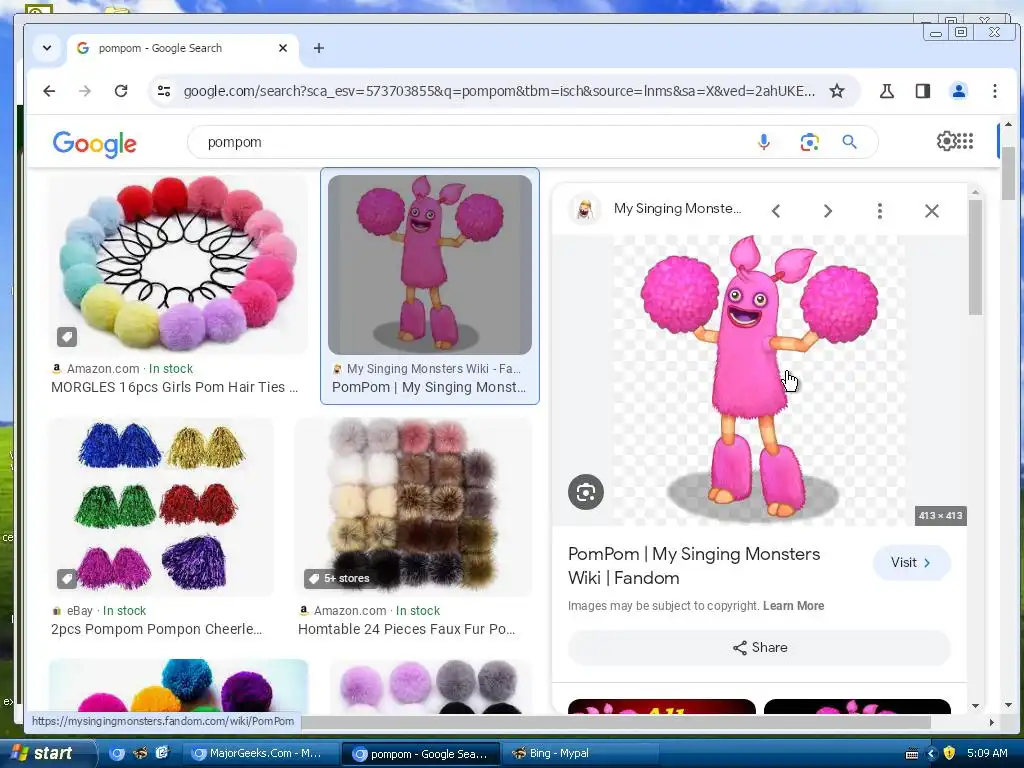
Task: Click the 5+ stores badge
Action: tap(339, 579)
